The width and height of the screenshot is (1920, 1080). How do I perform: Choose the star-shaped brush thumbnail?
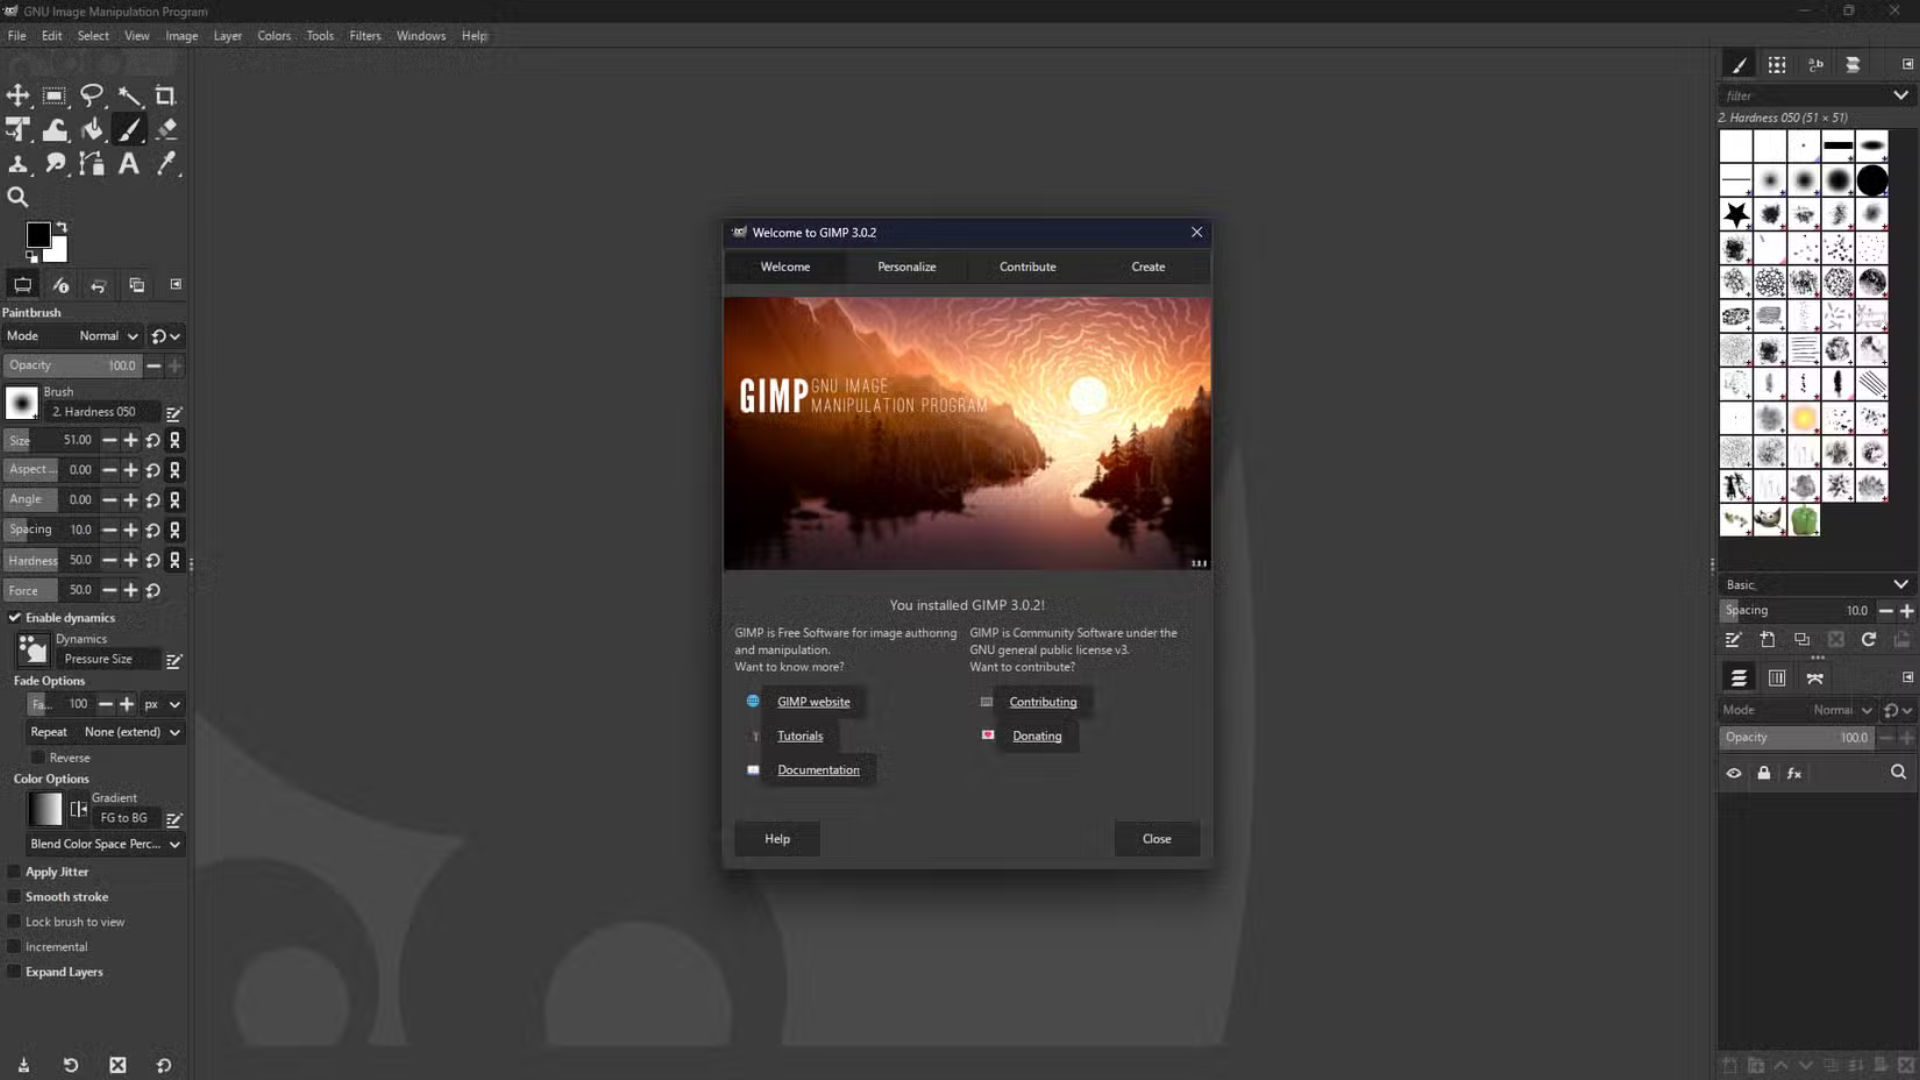click(x=1736, y=214)
